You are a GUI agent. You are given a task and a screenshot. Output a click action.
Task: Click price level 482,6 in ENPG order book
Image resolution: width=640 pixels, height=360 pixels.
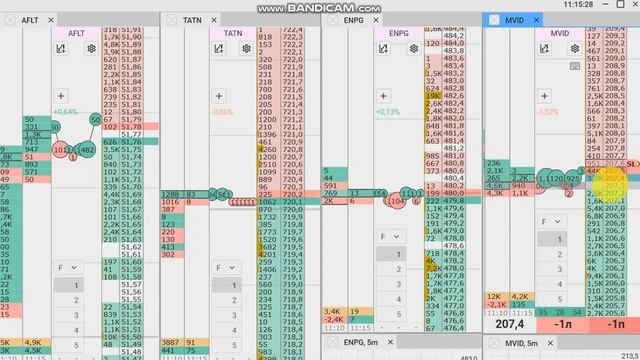tap(453, 96)
